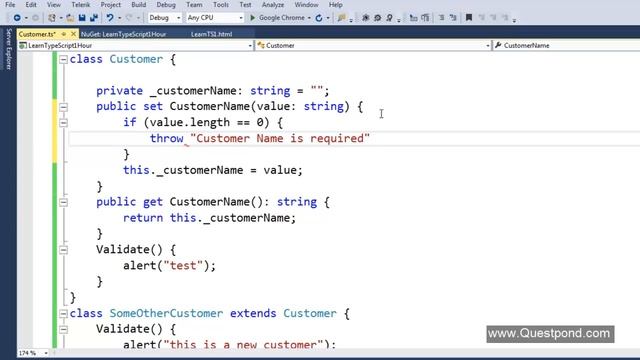Open the Window menu

[x=306, y=5]
